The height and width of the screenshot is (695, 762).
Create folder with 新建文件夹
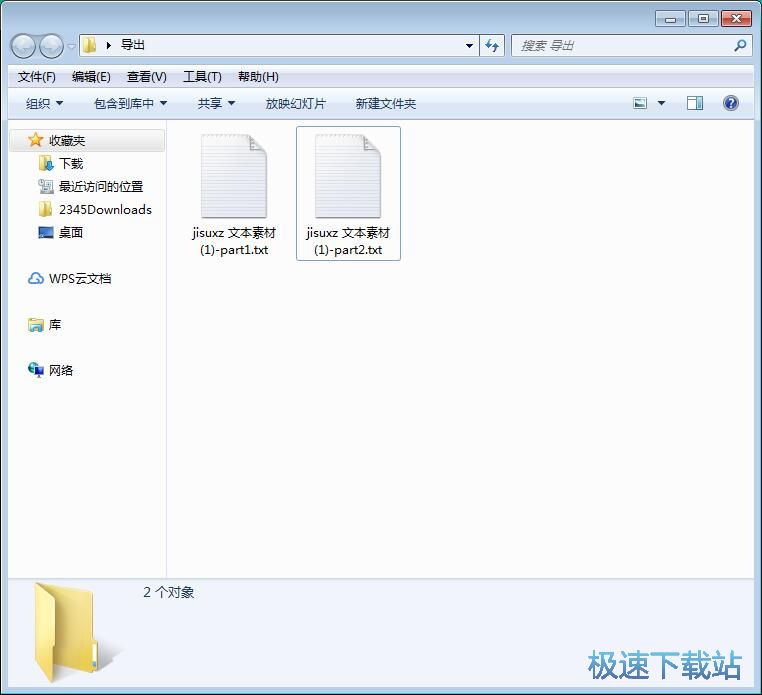click(385, 104)
